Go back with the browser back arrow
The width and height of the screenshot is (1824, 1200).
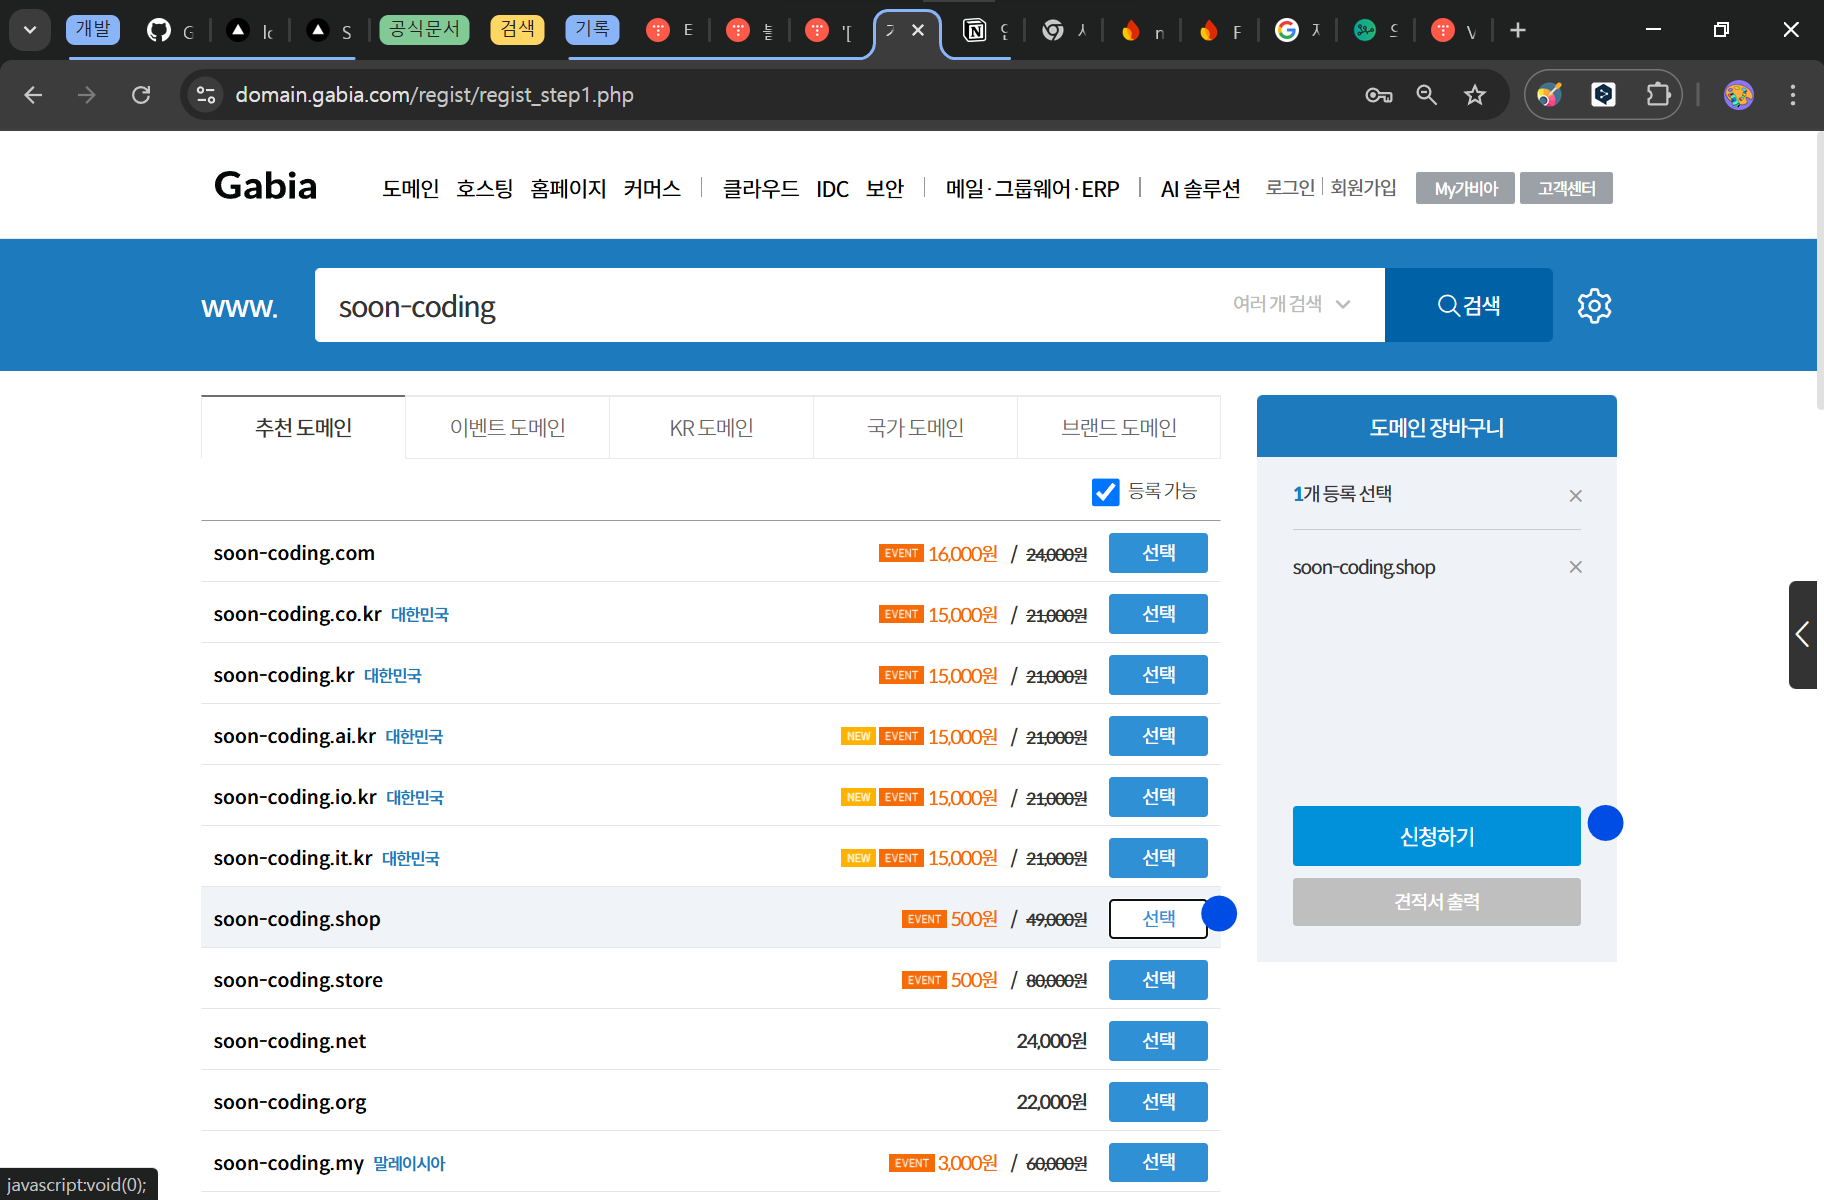(x=33, y=95)
